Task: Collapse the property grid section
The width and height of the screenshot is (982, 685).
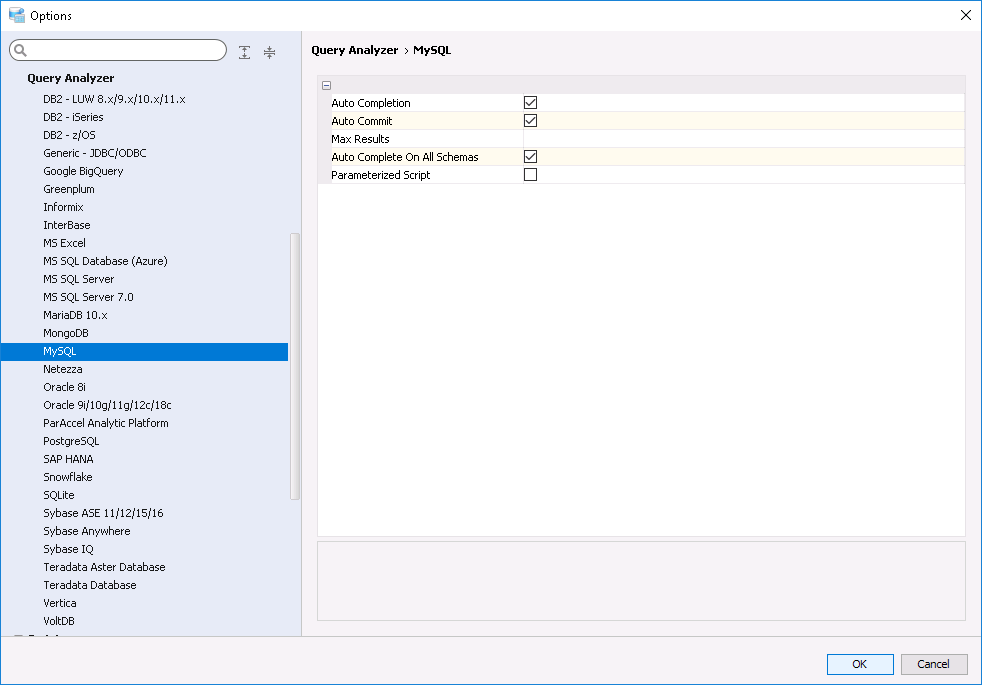Action: [327, 86]
